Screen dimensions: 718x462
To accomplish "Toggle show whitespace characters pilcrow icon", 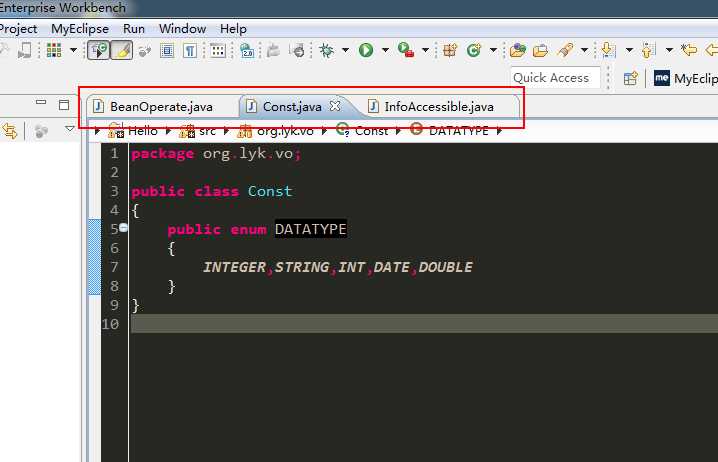I will coord(190,50).
